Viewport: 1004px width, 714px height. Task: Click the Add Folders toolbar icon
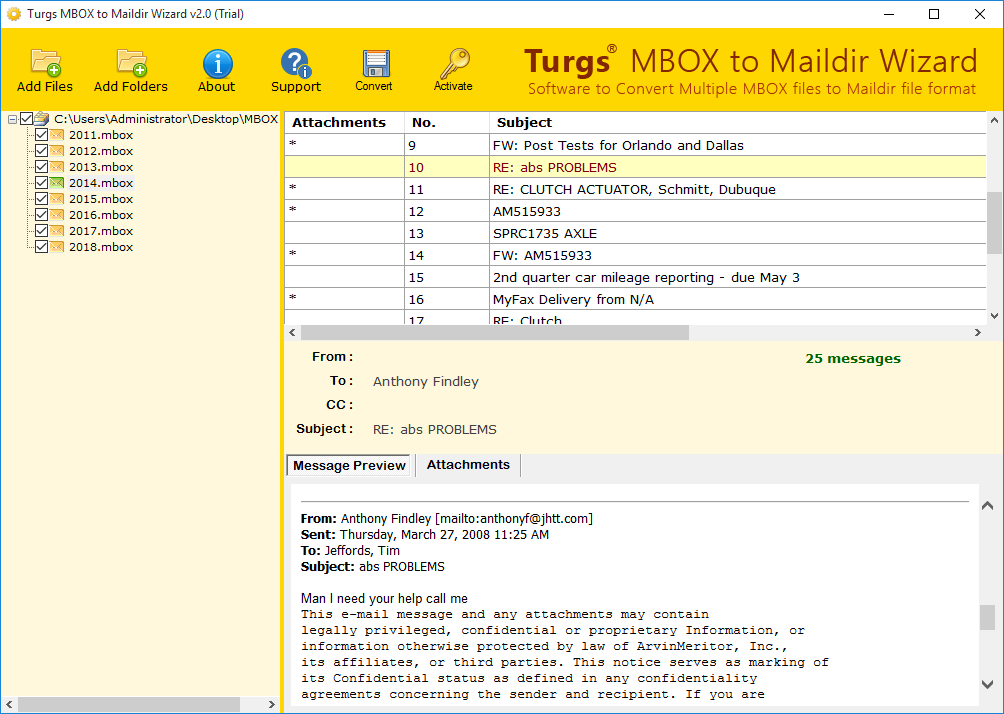[131, 63]
